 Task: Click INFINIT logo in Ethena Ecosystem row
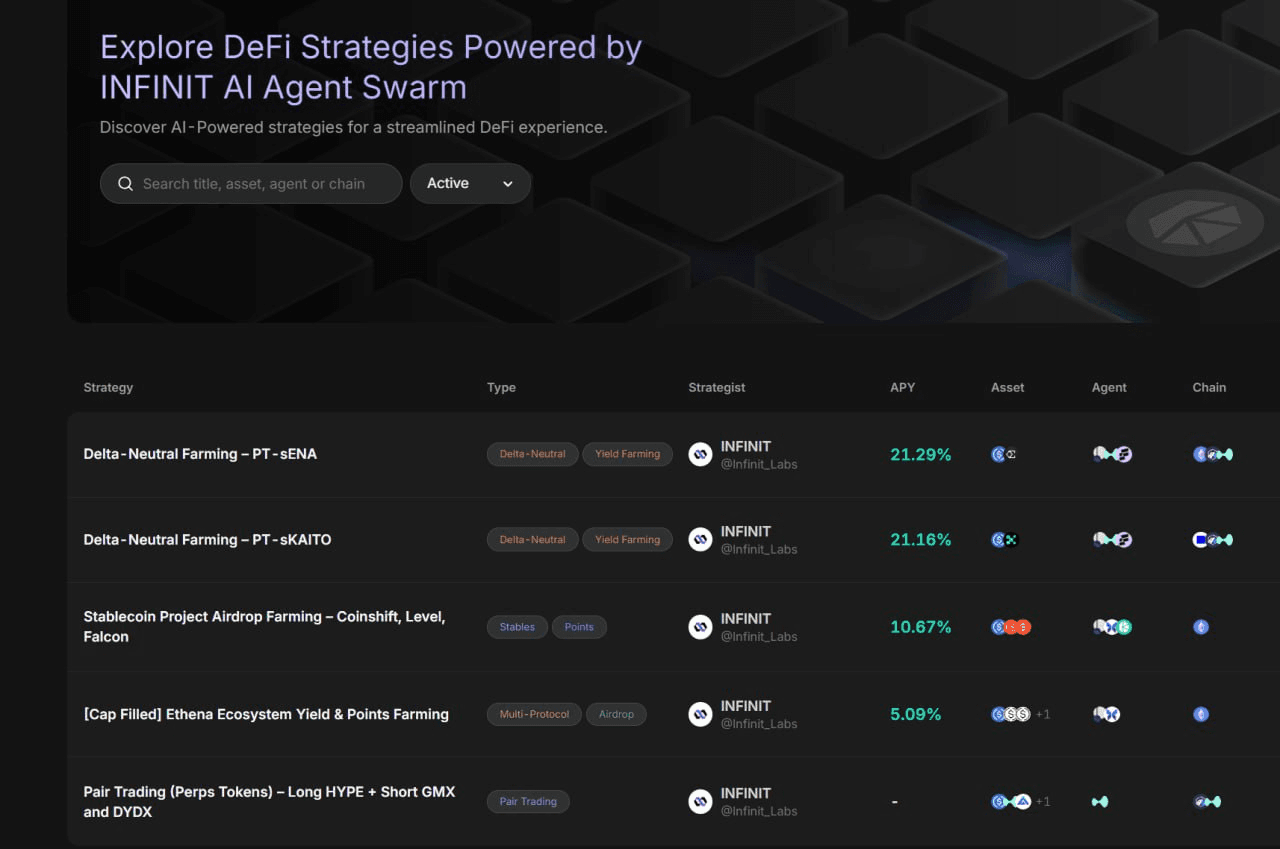click(x=700, y=714)
